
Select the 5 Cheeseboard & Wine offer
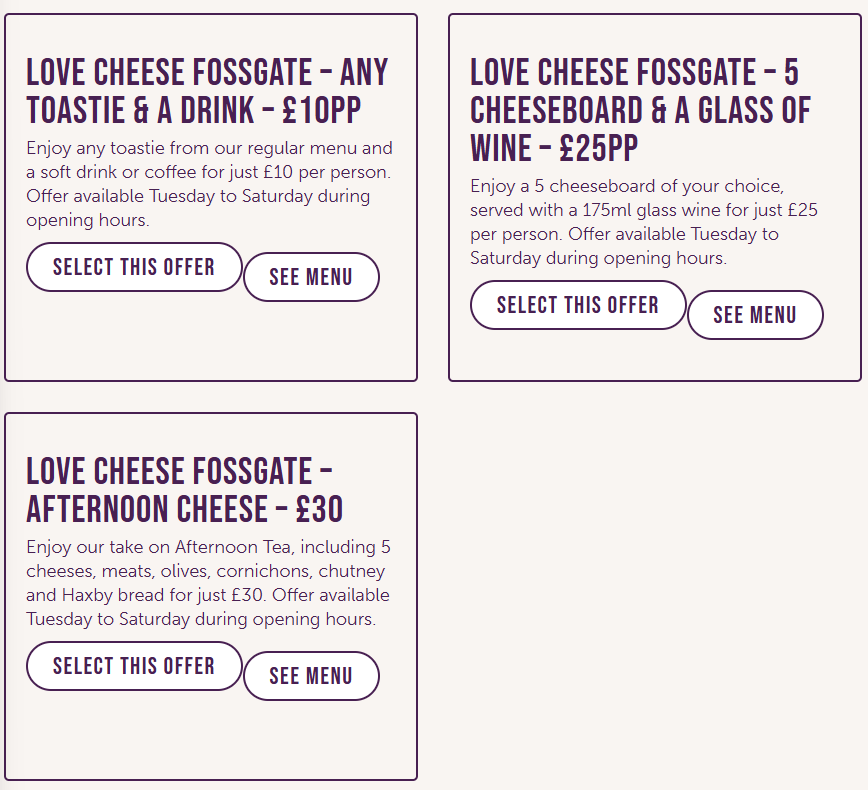point(578,305)
